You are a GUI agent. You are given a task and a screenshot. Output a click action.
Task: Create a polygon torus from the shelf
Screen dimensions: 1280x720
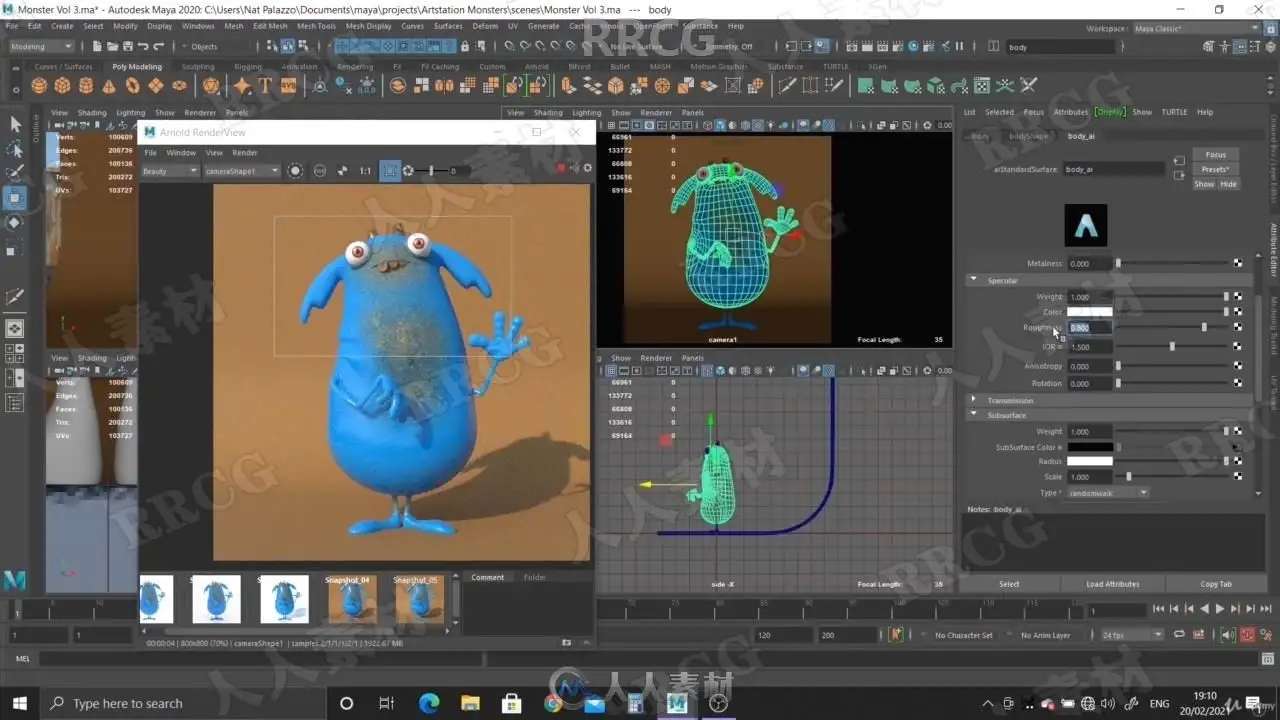132,86
